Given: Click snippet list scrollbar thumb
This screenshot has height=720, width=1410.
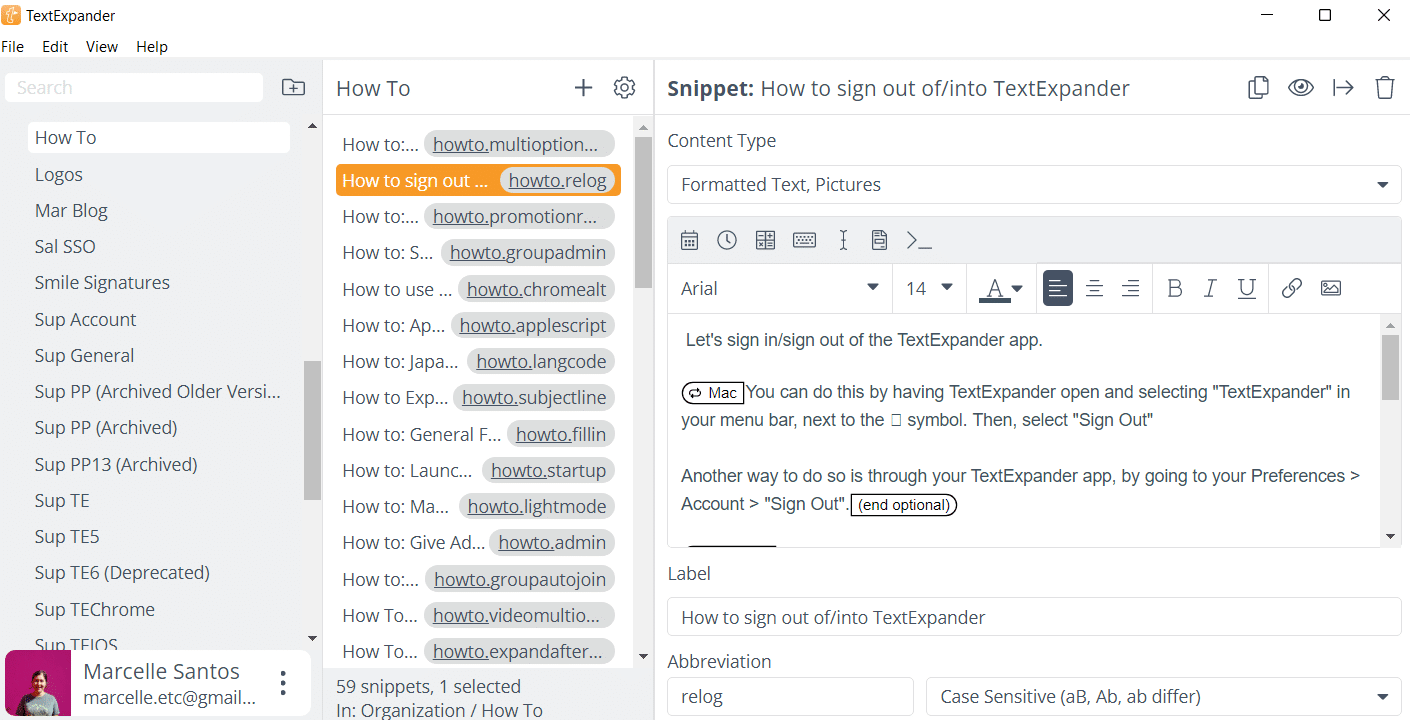Looking at the screenshot, I should coord(643,211).
